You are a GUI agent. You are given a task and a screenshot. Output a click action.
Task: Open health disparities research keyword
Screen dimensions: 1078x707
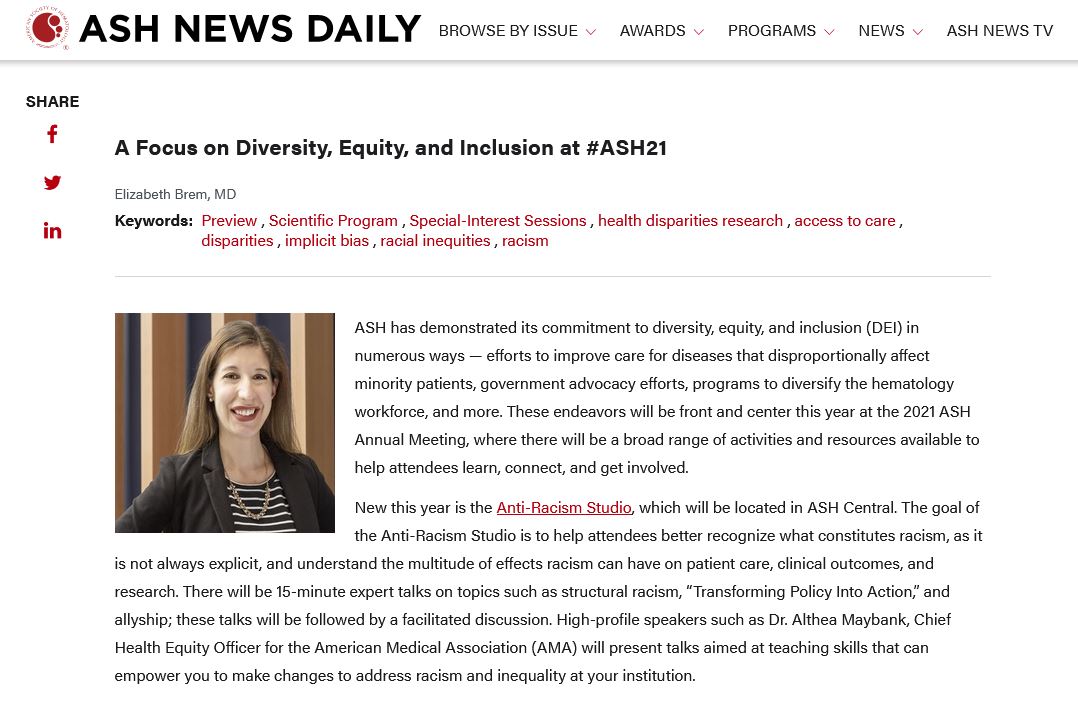click(690, 221)
